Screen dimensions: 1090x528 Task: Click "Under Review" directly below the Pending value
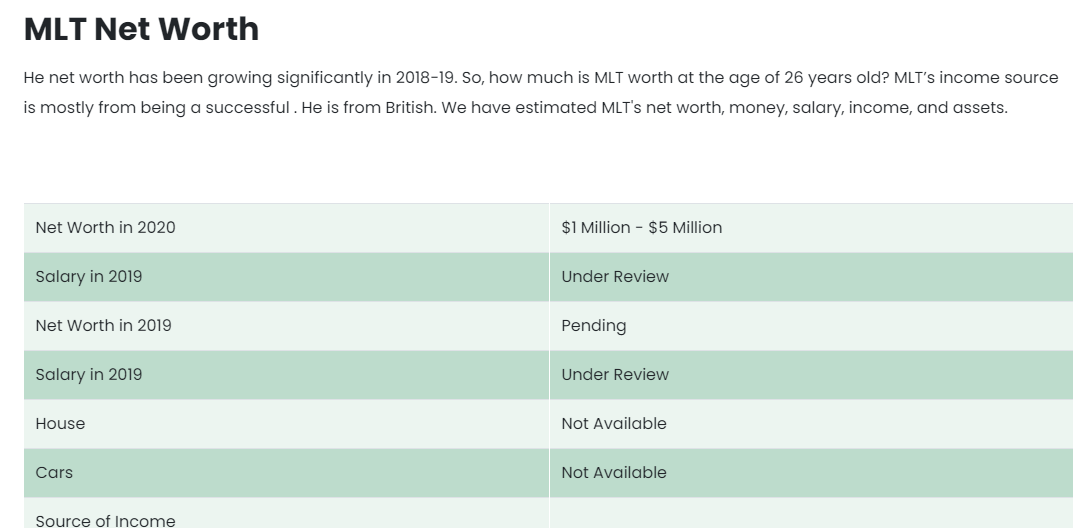click(x=615, y=375)
